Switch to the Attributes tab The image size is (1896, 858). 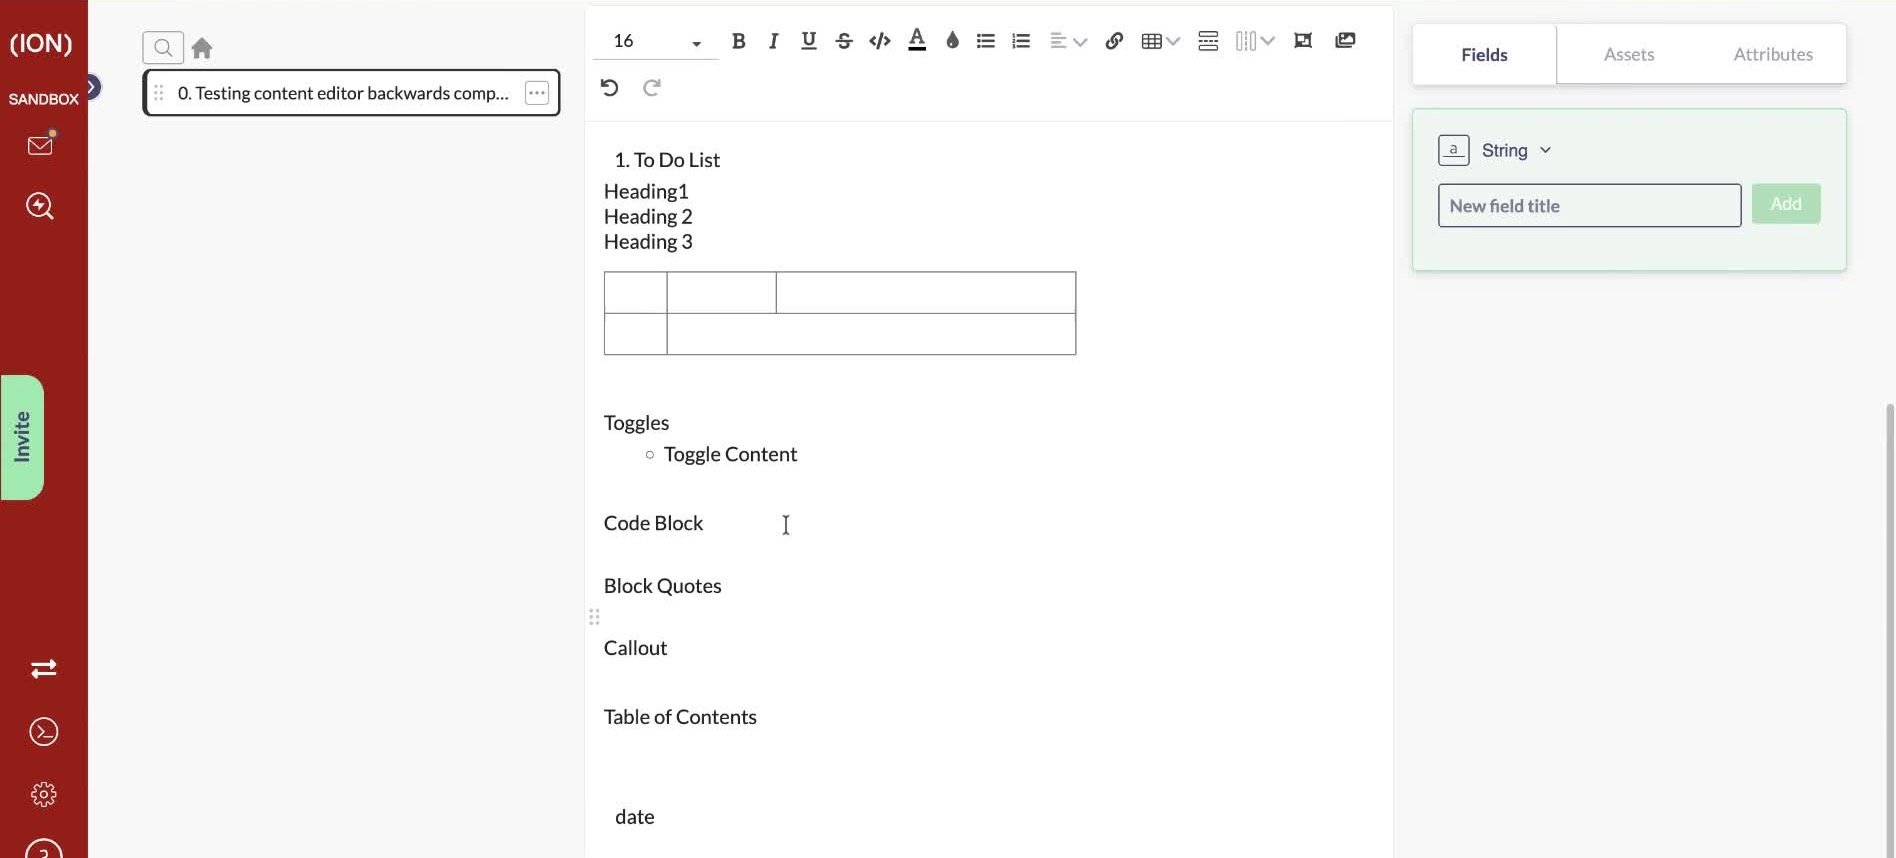pyautogui.click(x=1773, y=54)
